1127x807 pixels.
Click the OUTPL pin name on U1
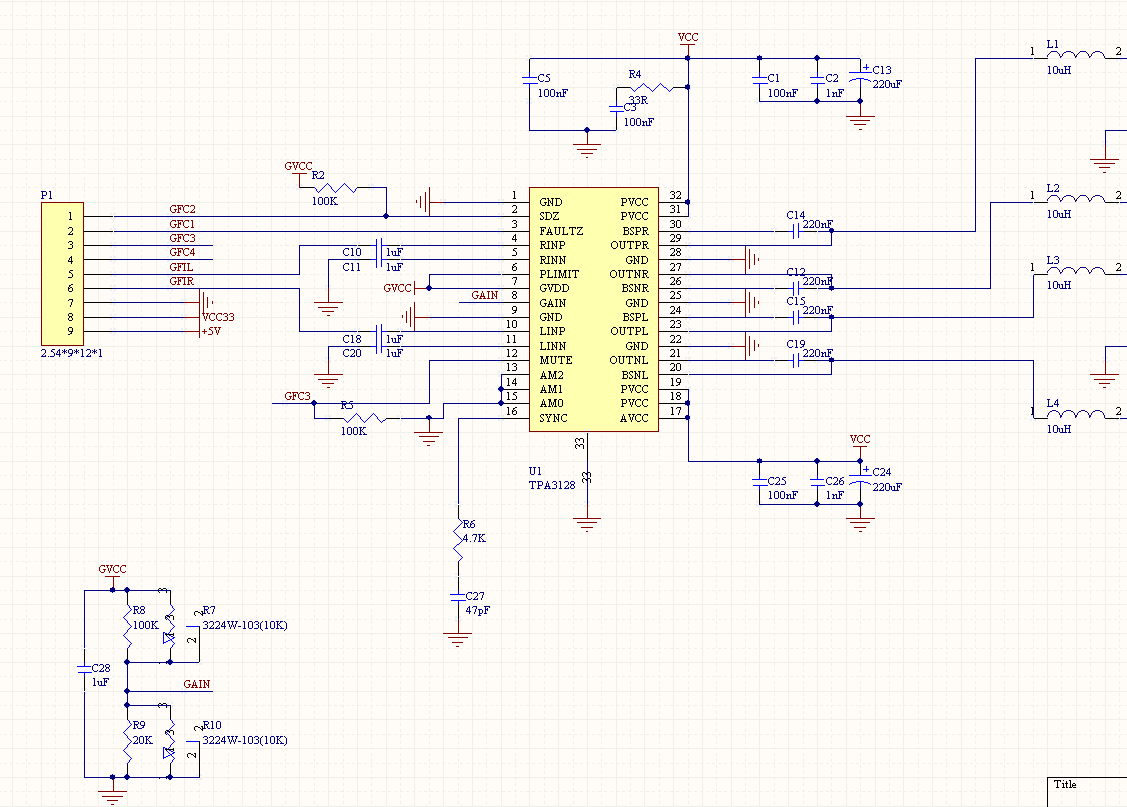(629, 331)
